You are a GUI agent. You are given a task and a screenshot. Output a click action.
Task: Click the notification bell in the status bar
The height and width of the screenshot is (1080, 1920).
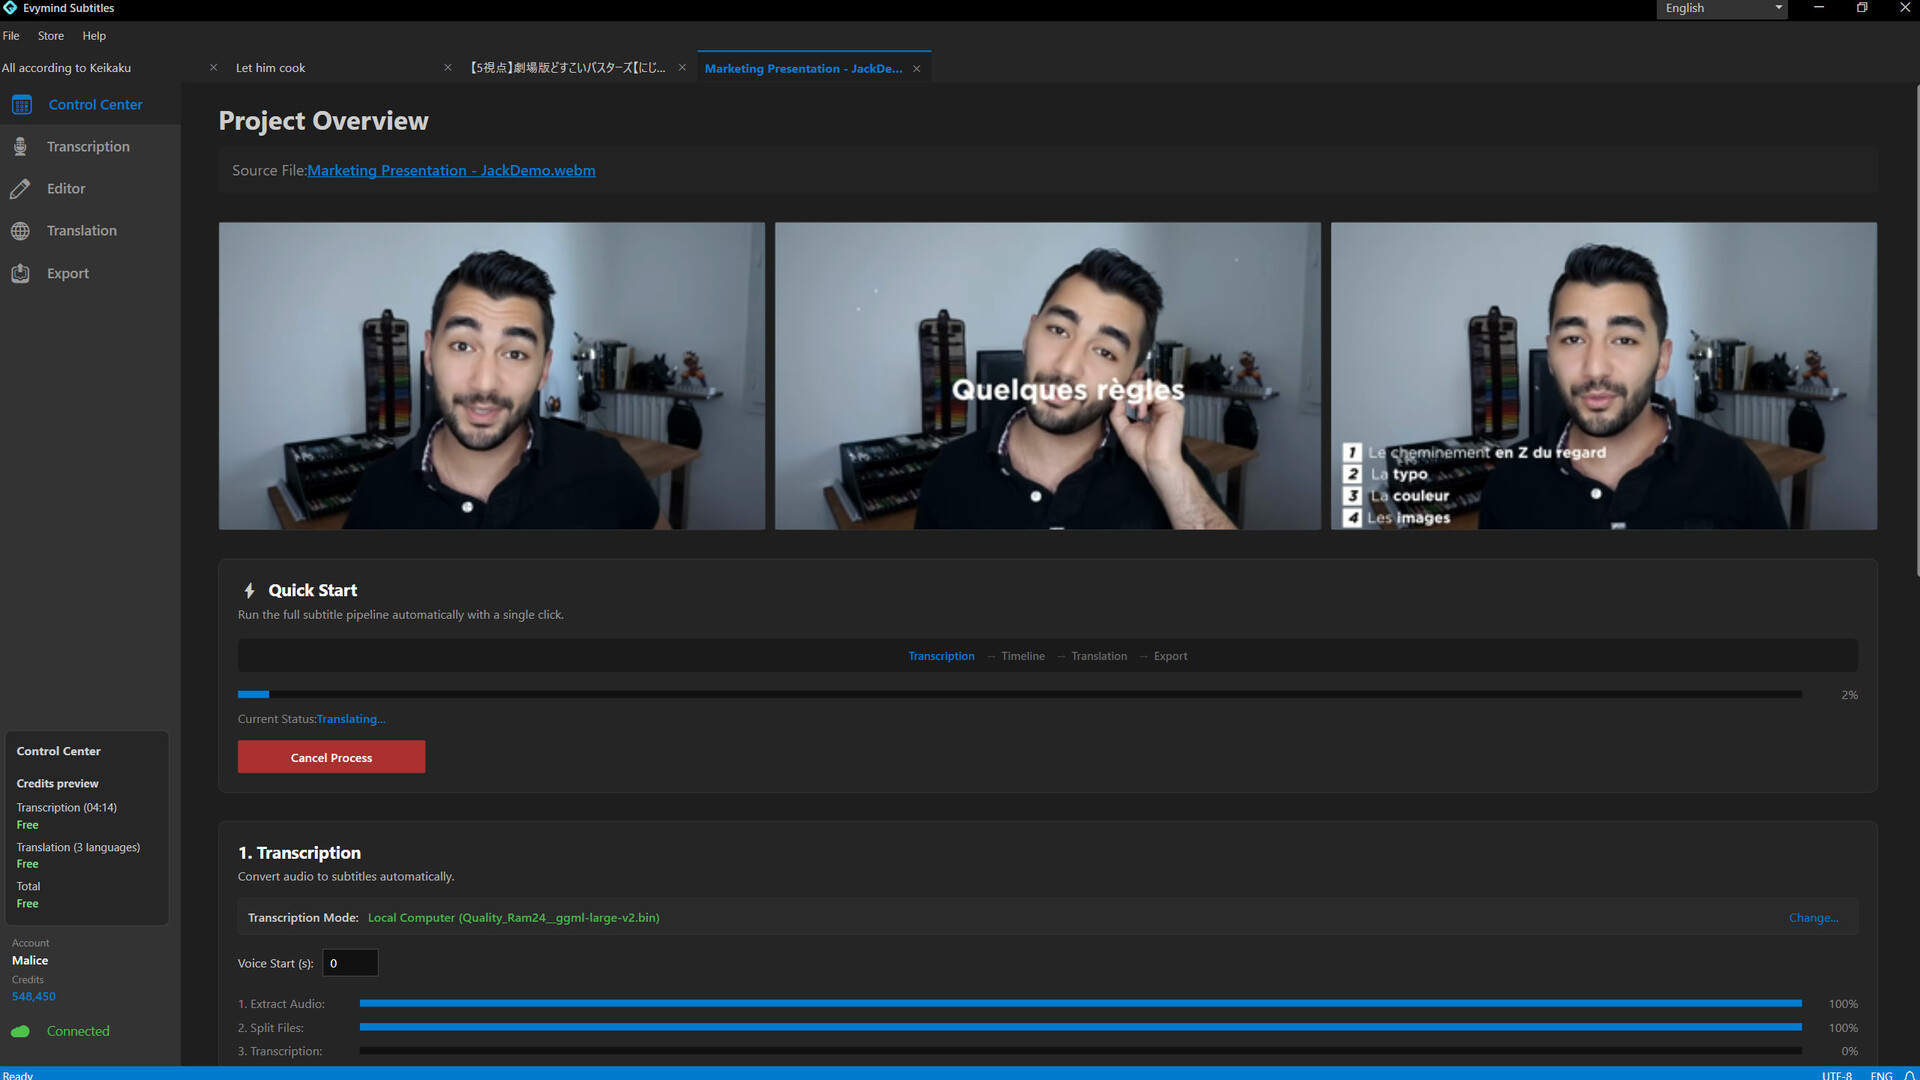coord(1909,1075)
